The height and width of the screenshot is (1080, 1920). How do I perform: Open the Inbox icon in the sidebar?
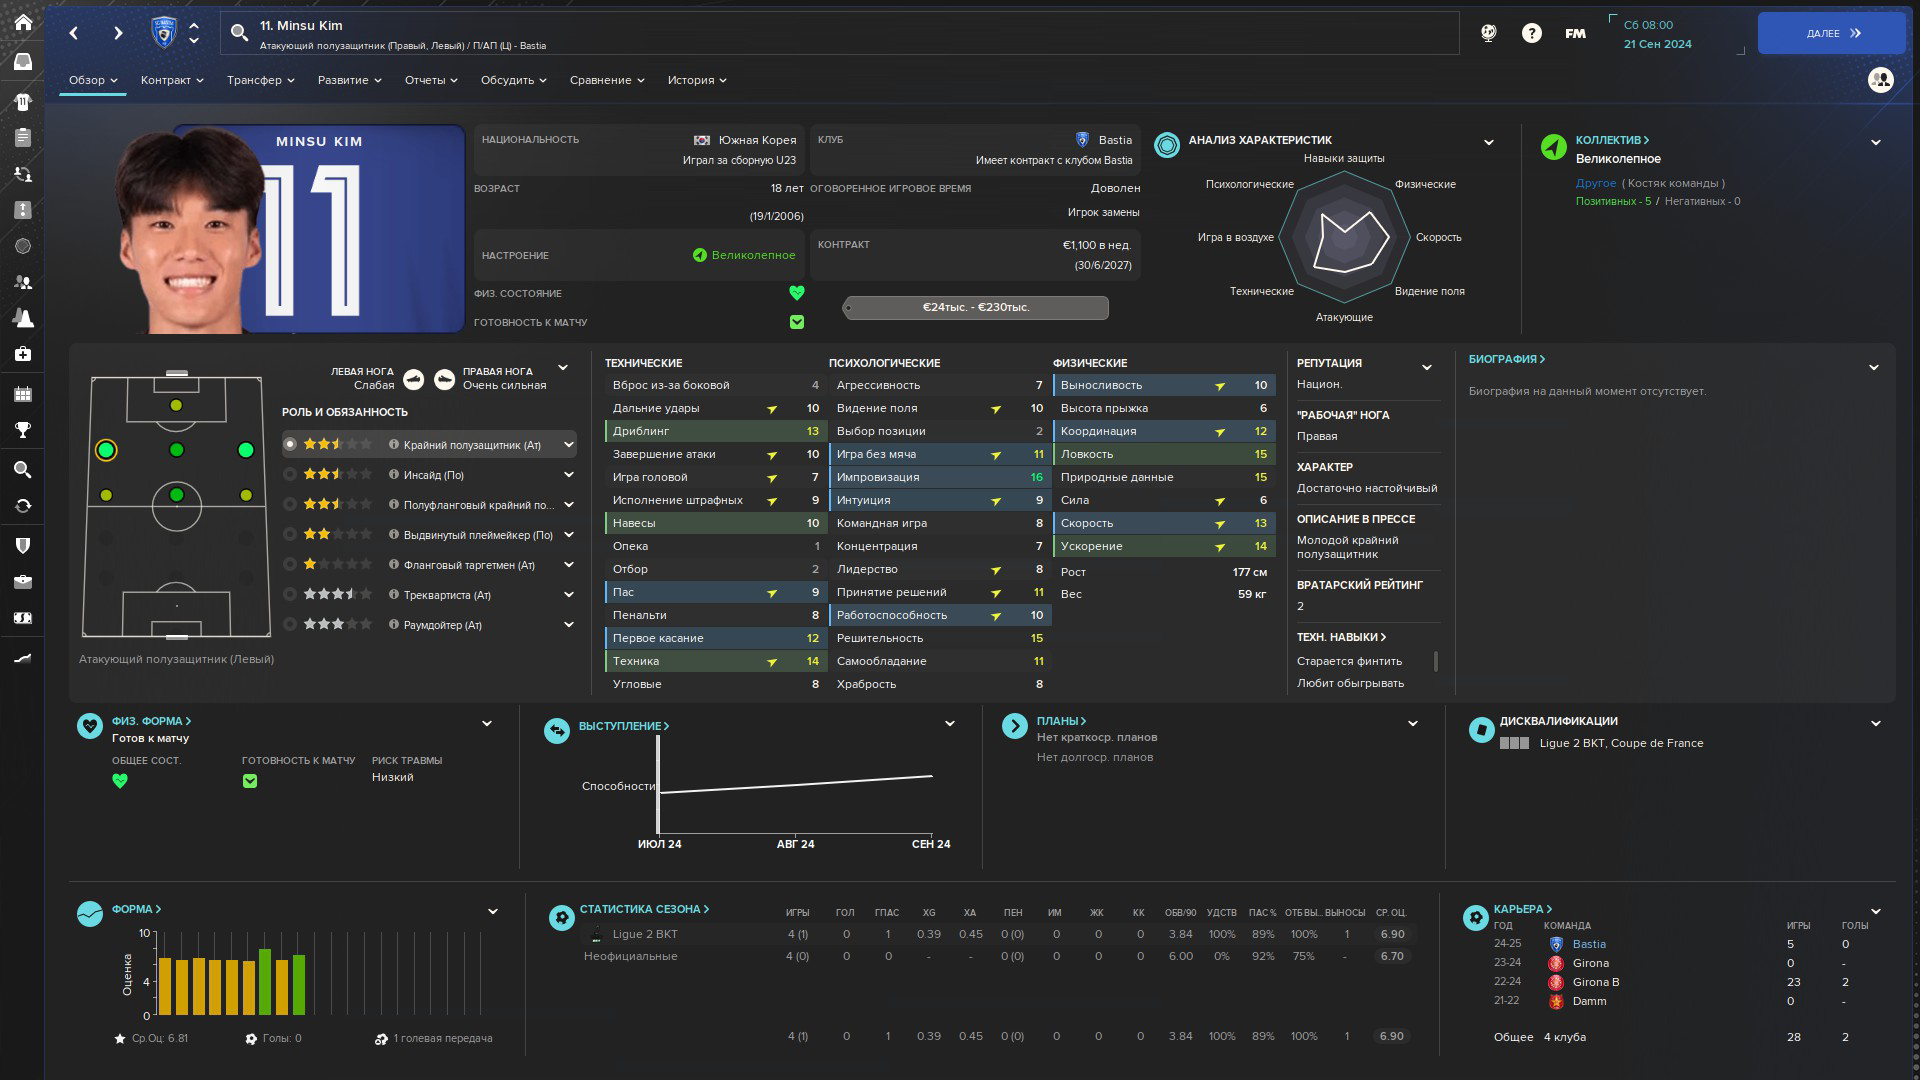22,62
